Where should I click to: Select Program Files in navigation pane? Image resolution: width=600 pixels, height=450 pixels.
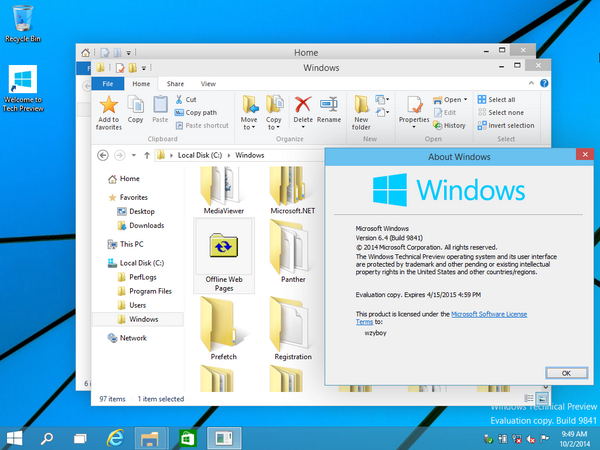click(150, 291)
